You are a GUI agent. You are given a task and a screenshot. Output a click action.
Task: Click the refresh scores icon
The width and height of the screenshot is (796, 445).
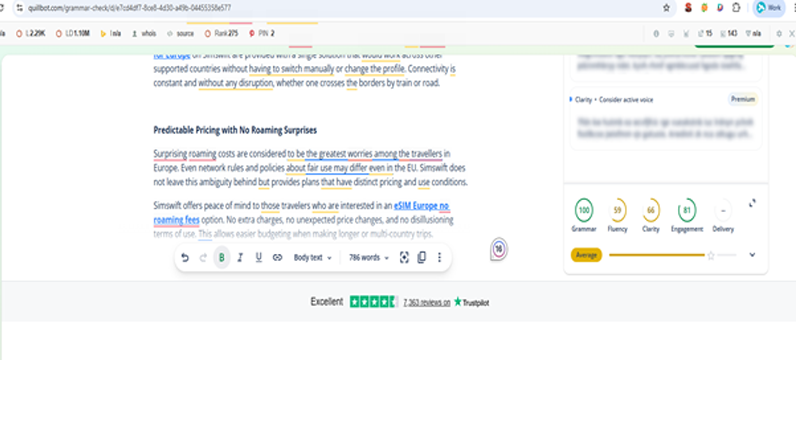(752, 203)
